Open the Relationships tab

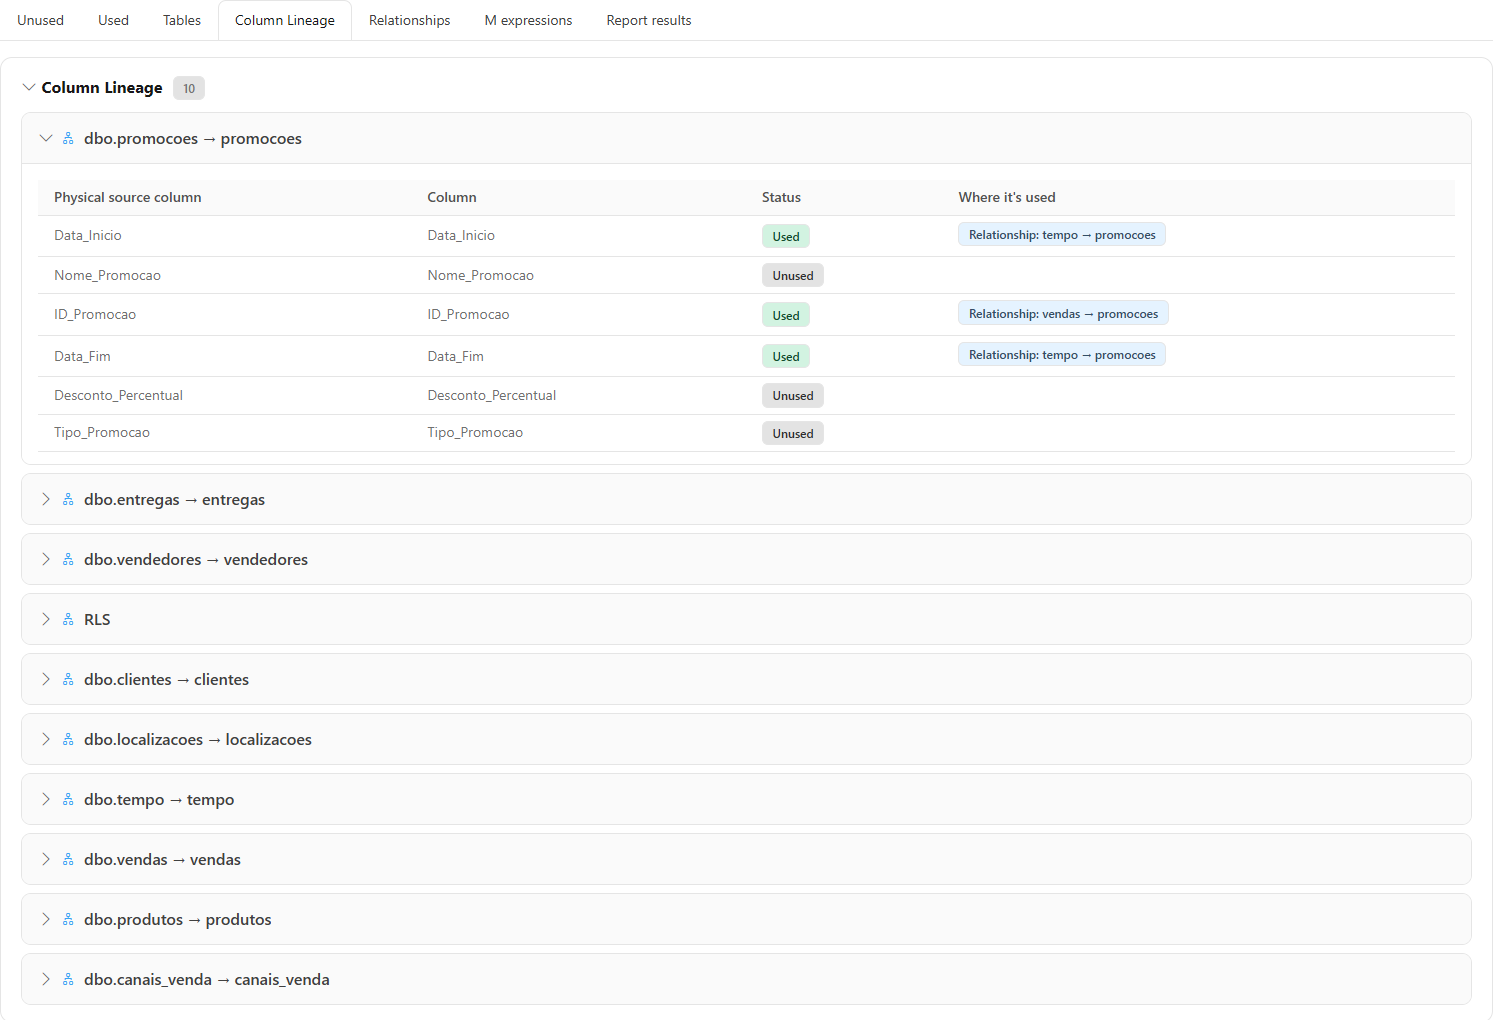pyautogui.click(x=410, y=20)
